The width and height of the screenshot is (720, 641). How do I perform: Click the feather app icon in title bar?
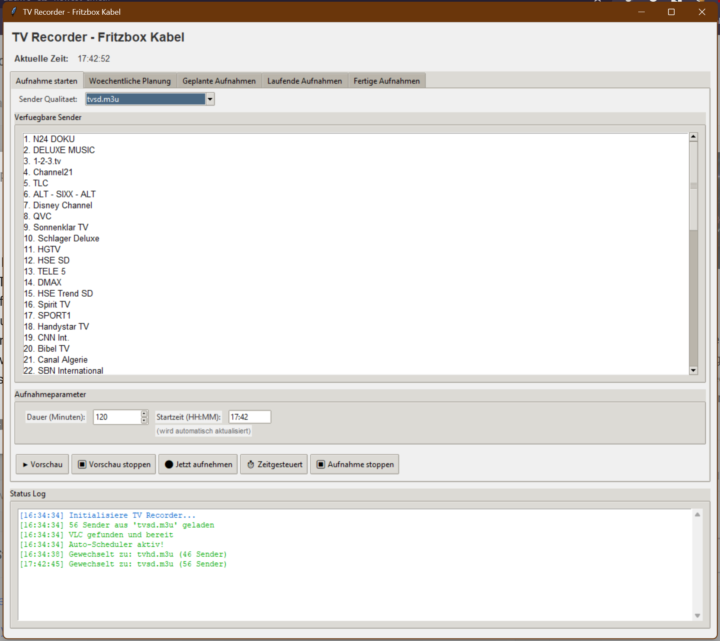click(14, 11)
